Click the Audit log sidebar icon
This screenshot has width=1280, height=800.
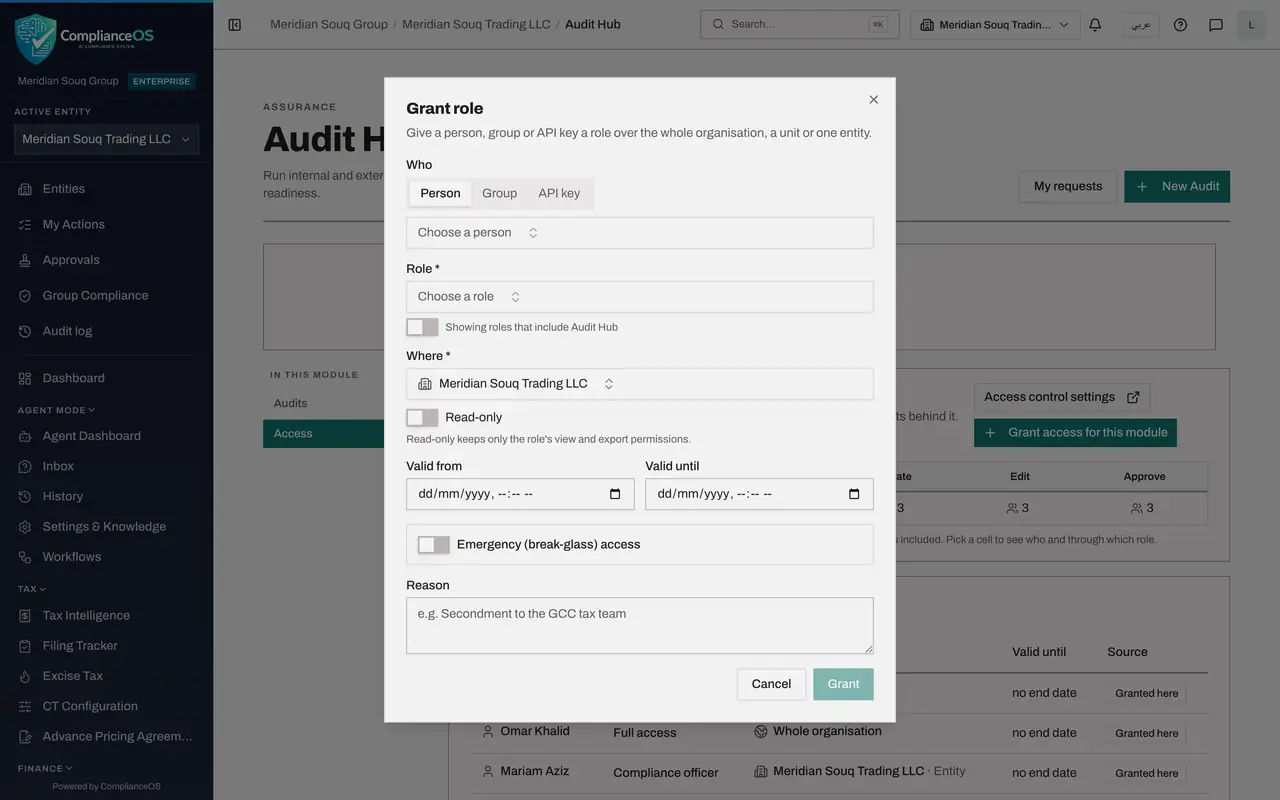(25, 331)
